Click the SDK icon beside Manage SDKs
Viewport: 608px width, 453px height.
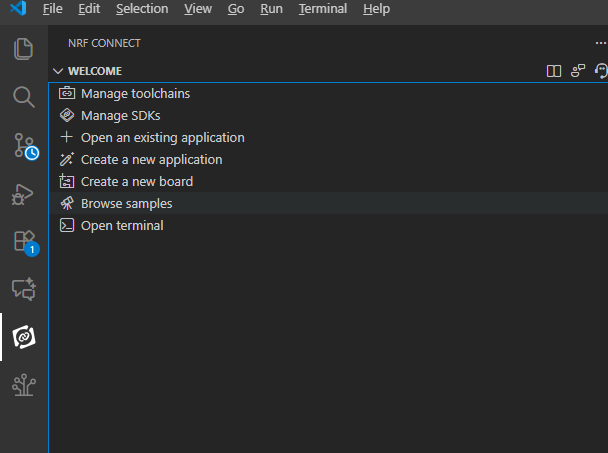(67, 115)
